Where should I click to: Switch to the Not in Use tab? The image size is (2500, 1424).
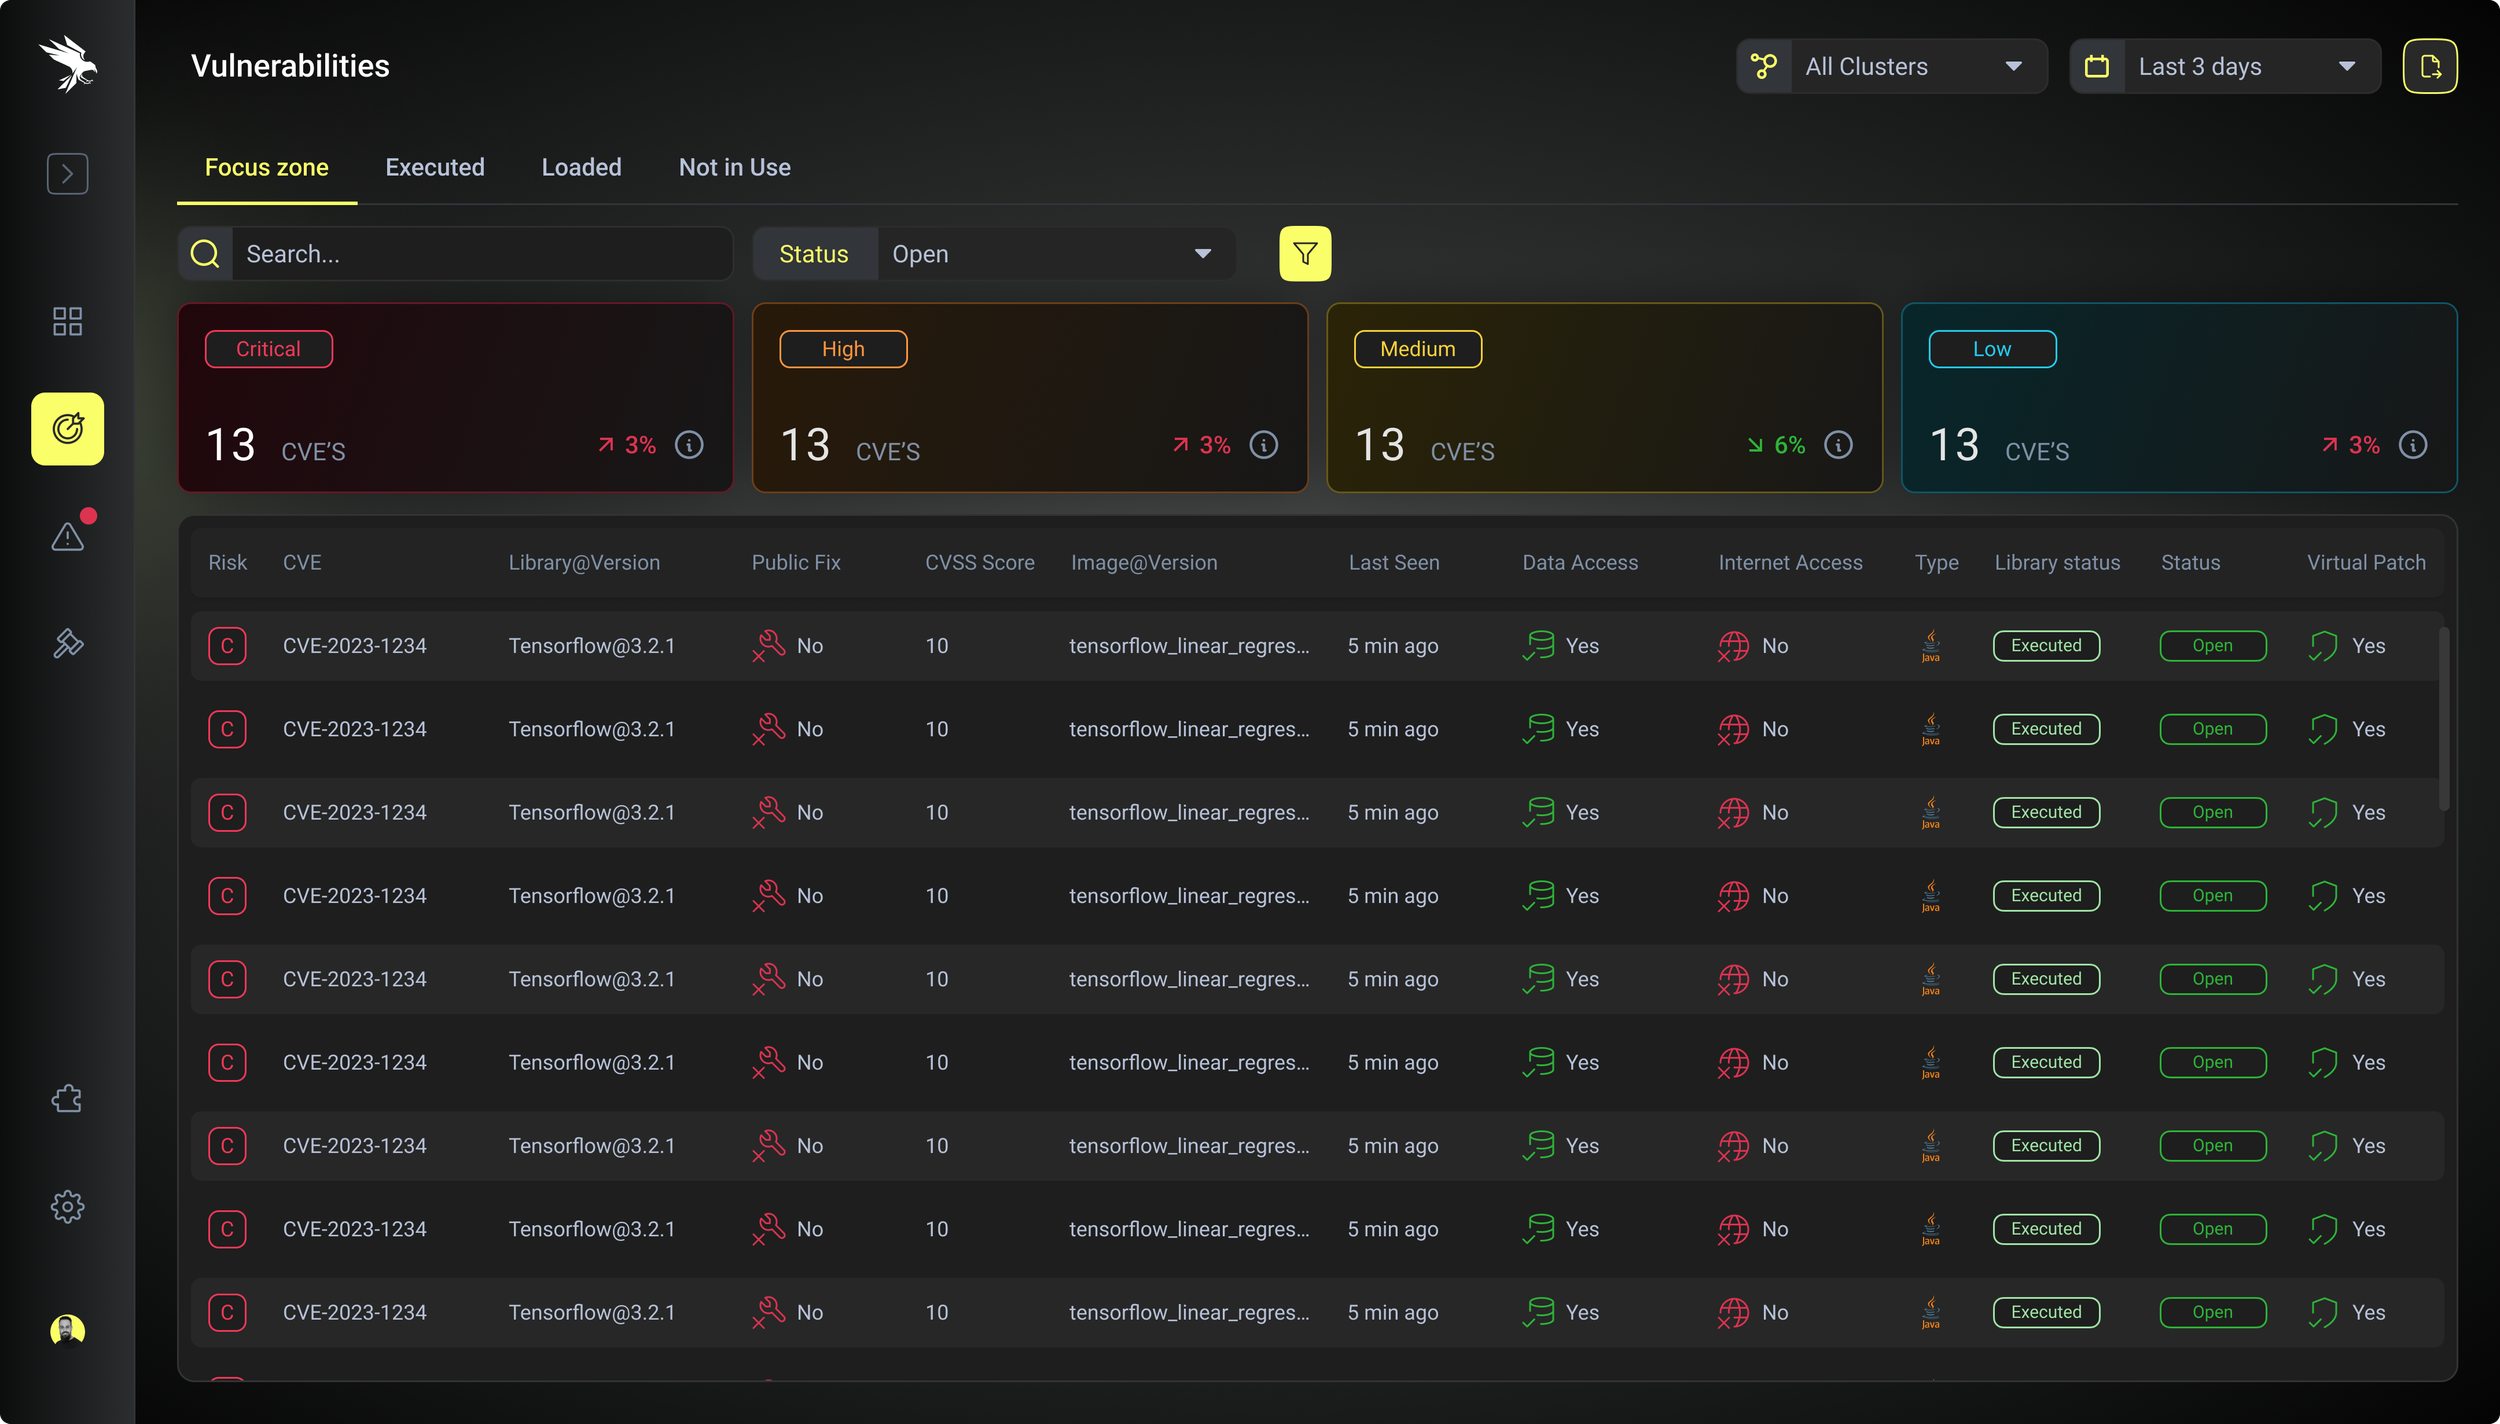pos(734,167)
